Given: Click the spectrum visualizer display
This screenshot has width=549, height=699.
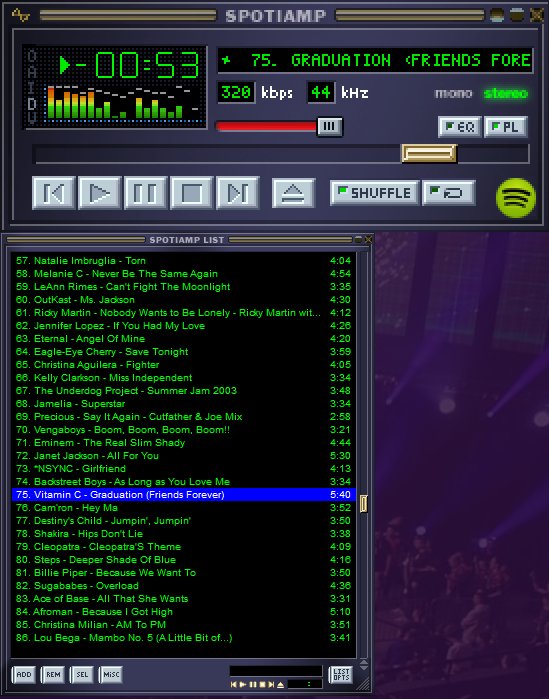Looking at the screenshot, I should [123, 103].
